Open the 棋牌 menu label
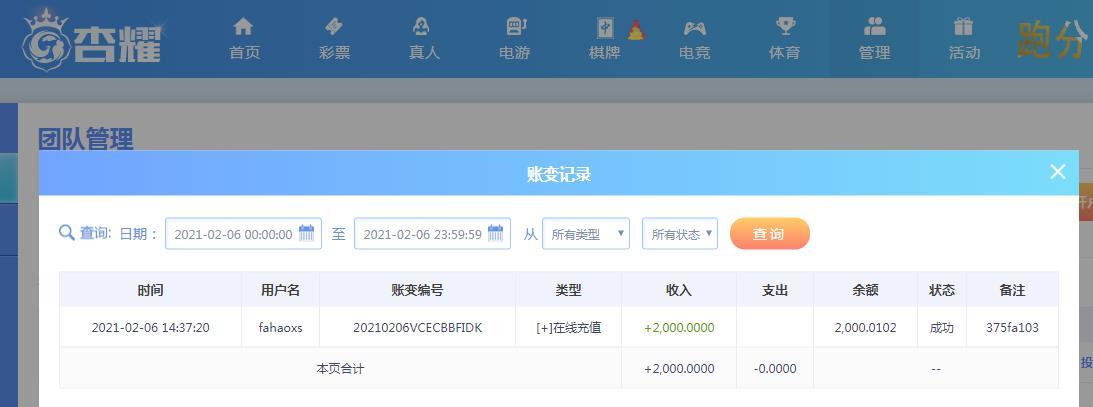Image resolution: width=1093 pixels, height=407 pixels. 604,53
